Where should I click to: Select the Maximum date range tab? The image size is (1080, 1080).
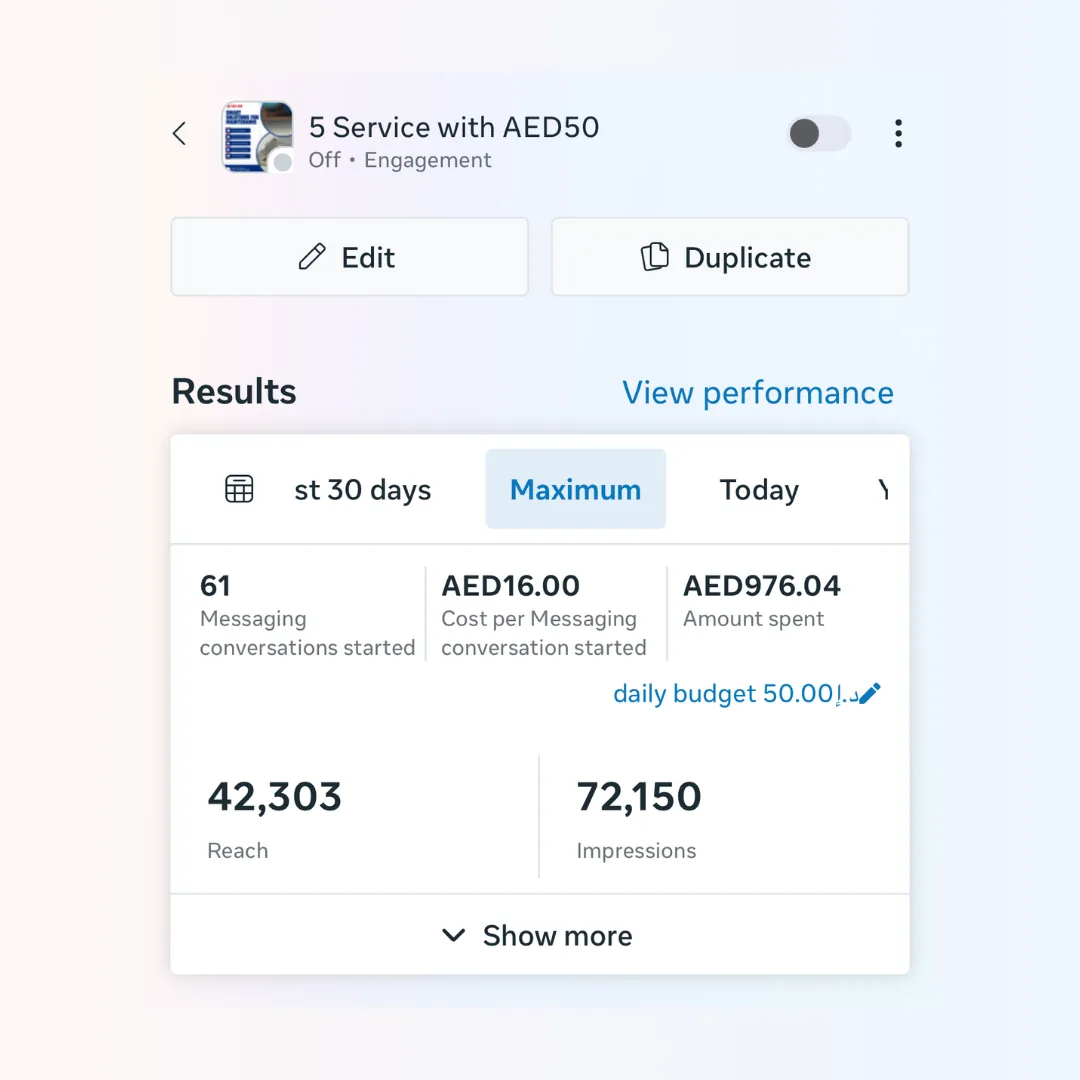(x=576, y=489)
